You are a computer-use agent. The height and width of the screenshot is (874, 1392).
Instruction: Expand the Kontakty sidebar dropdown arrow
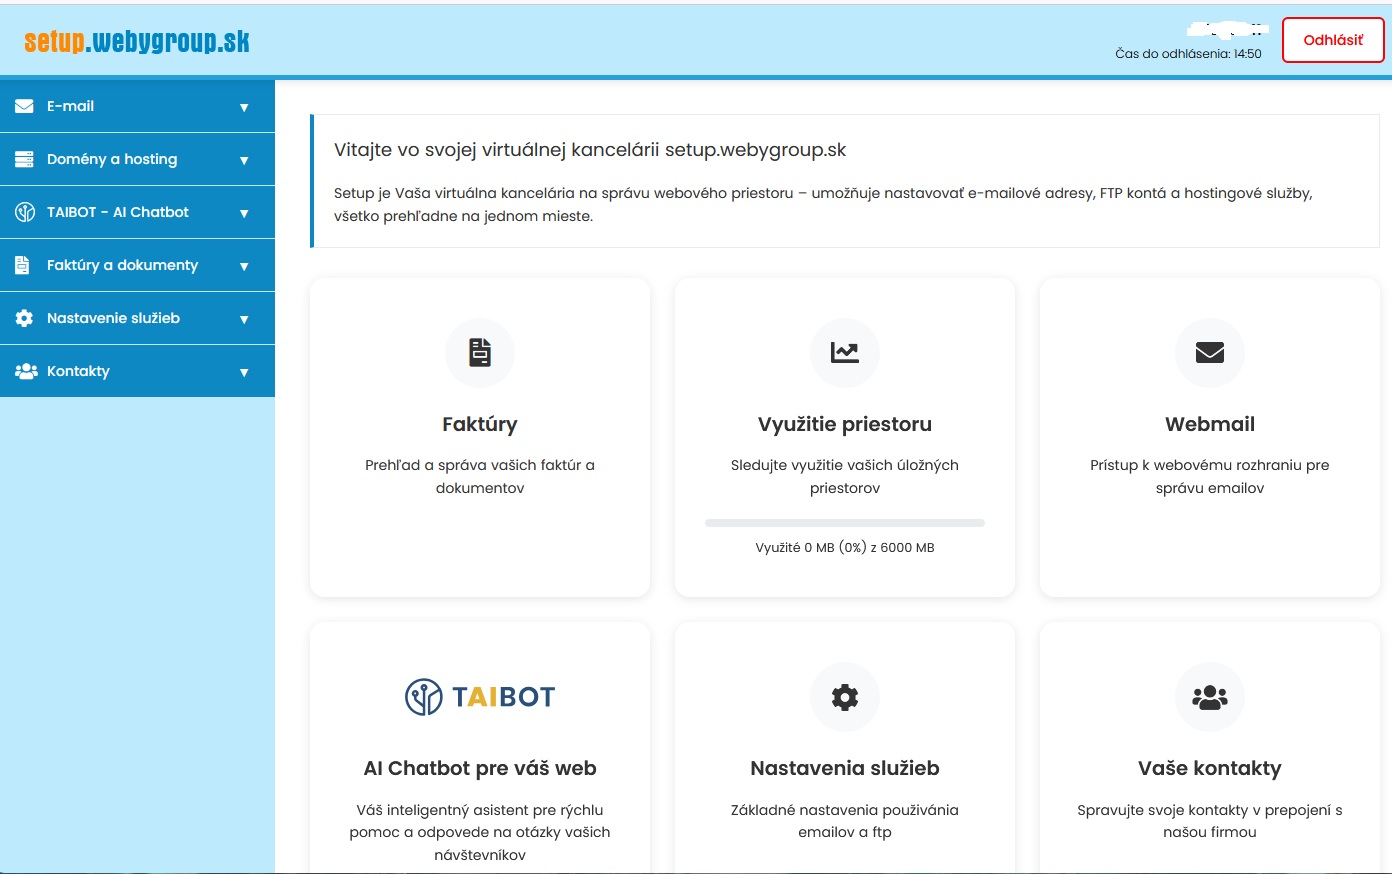[244, 372]
